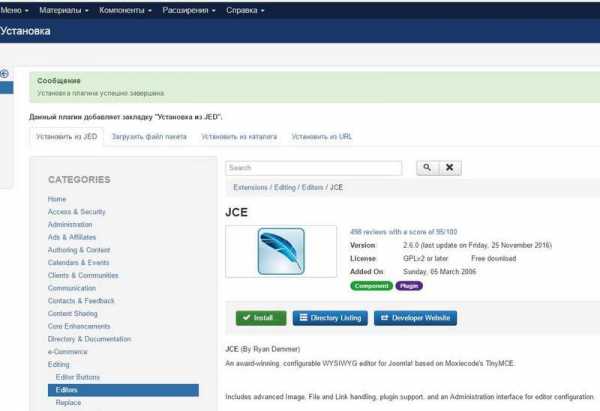The image size is (600, 411).
Task: Click 'JCE (By Ryan Demmer)' text
Action: pyautogui.click(x=262, y=349)
